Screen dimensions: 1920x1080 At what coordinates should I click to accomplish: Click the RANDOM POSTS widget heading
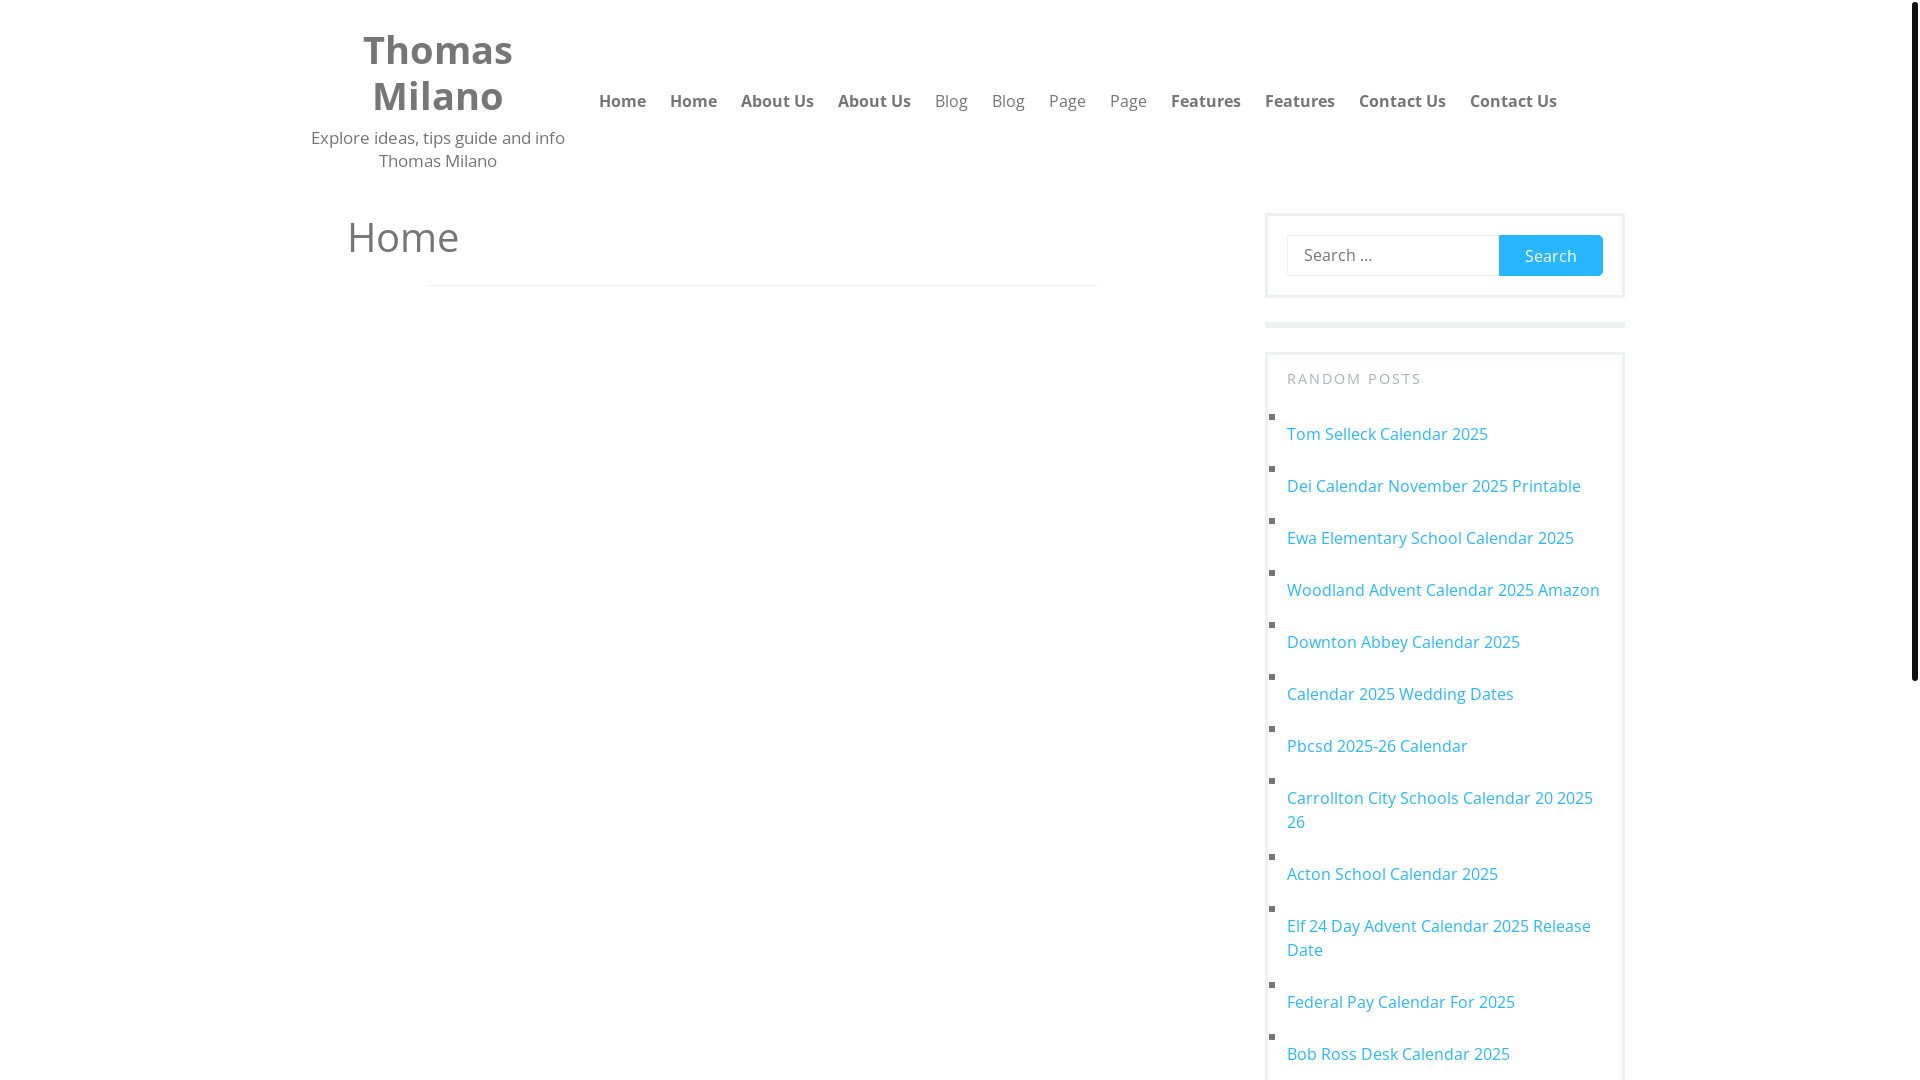point(1354,379)
